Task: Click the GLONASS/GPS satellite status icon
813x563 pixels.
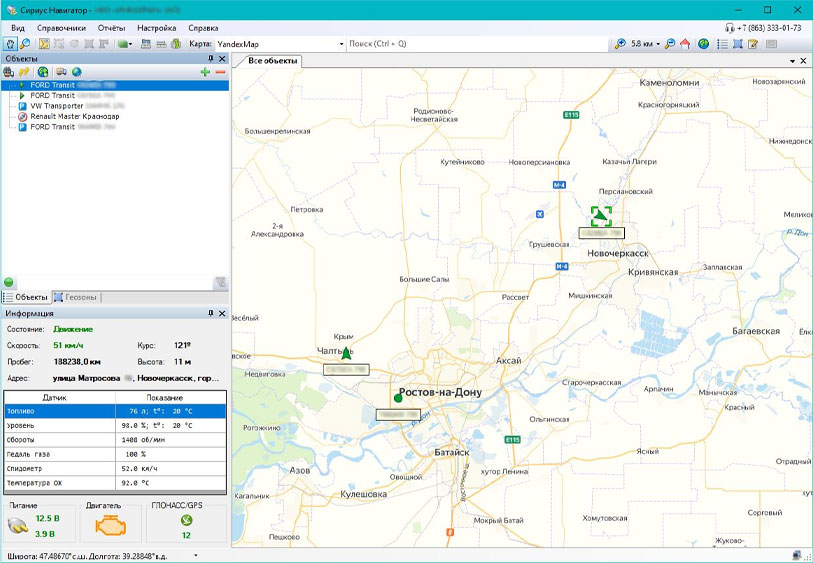Action: [186, 520]
